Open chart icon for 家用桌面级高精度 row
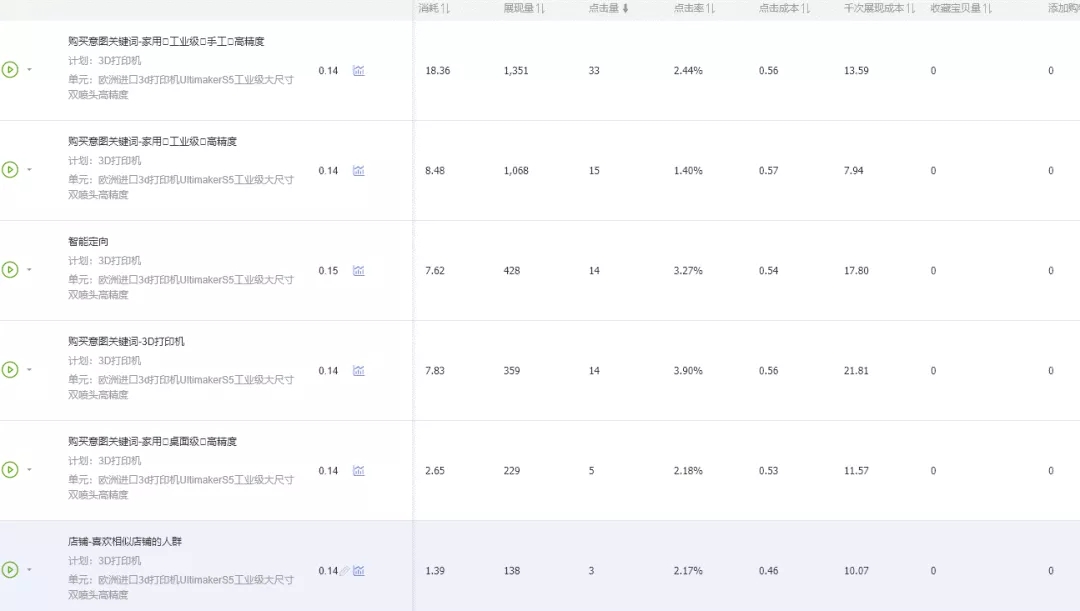Screen dimensions: 1080x611 point(358,471)
